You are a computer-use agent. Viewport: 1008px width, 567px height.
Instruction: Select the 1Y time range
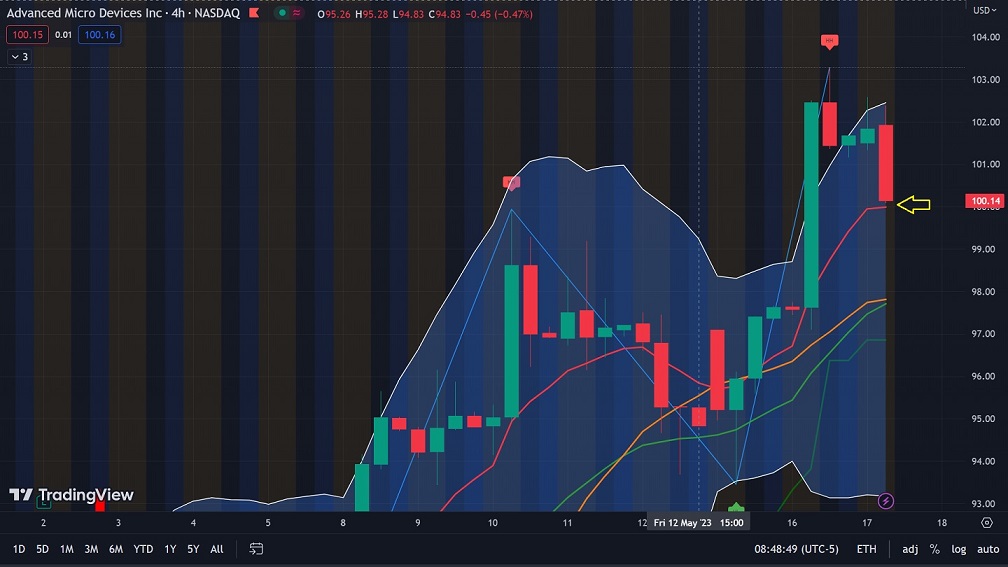[x=170, y=549]
